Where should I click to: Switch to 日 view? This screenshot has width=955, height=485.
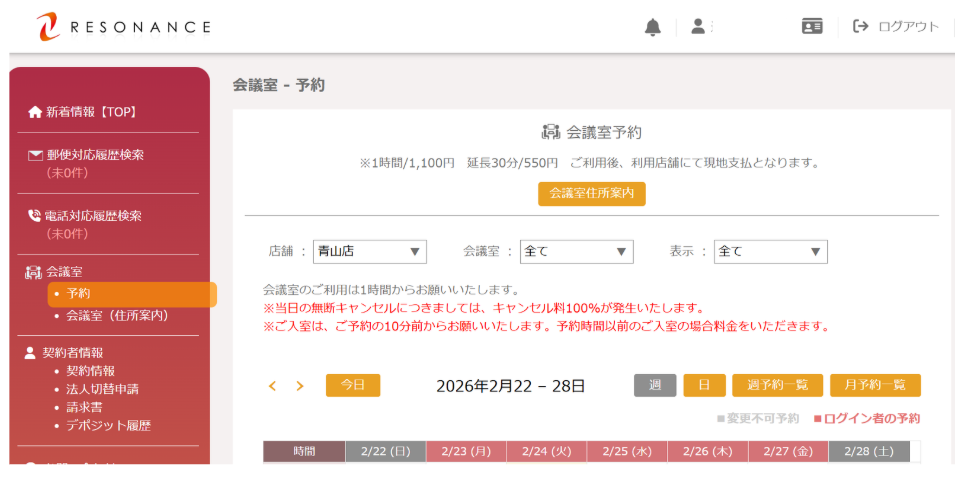click(x=704, y=385)
